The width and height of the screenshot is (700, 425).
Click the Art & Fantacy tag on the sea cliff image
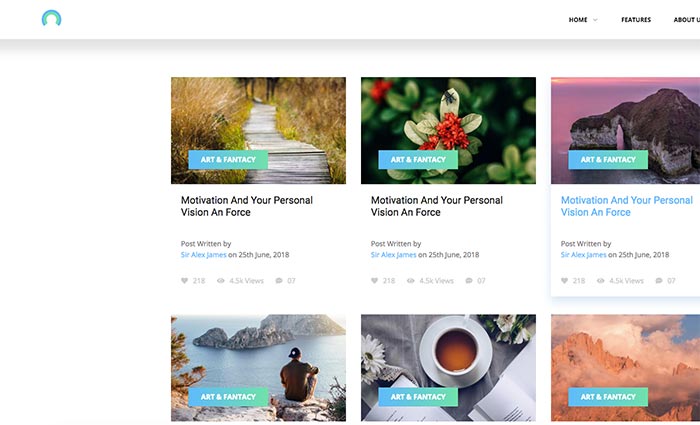click(608, 159)
